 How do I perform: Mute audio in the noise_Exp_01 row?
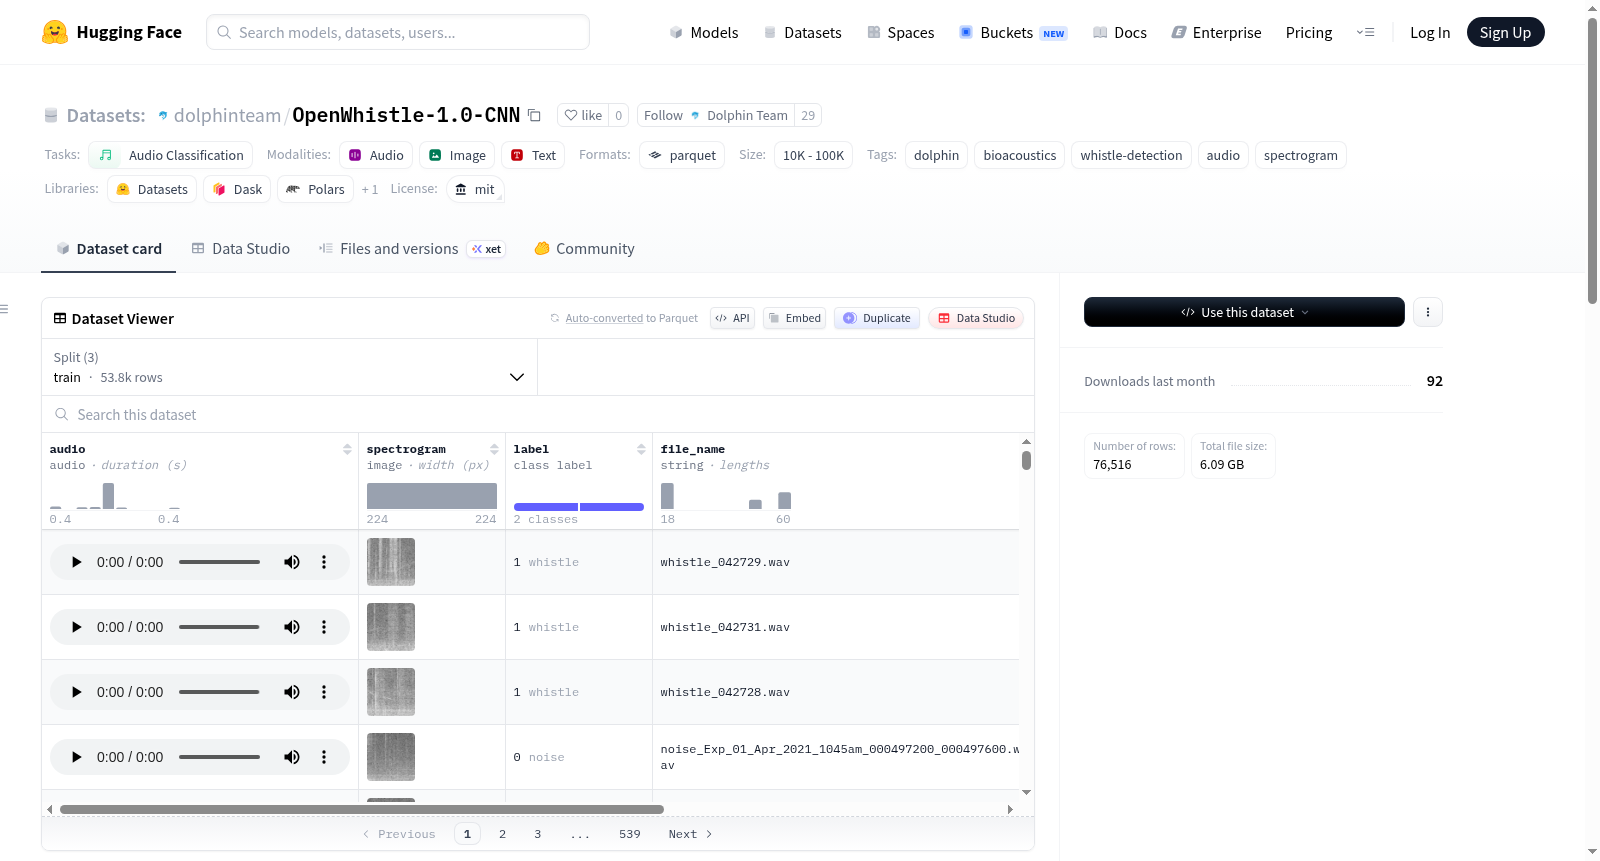(x=292, y=757)
